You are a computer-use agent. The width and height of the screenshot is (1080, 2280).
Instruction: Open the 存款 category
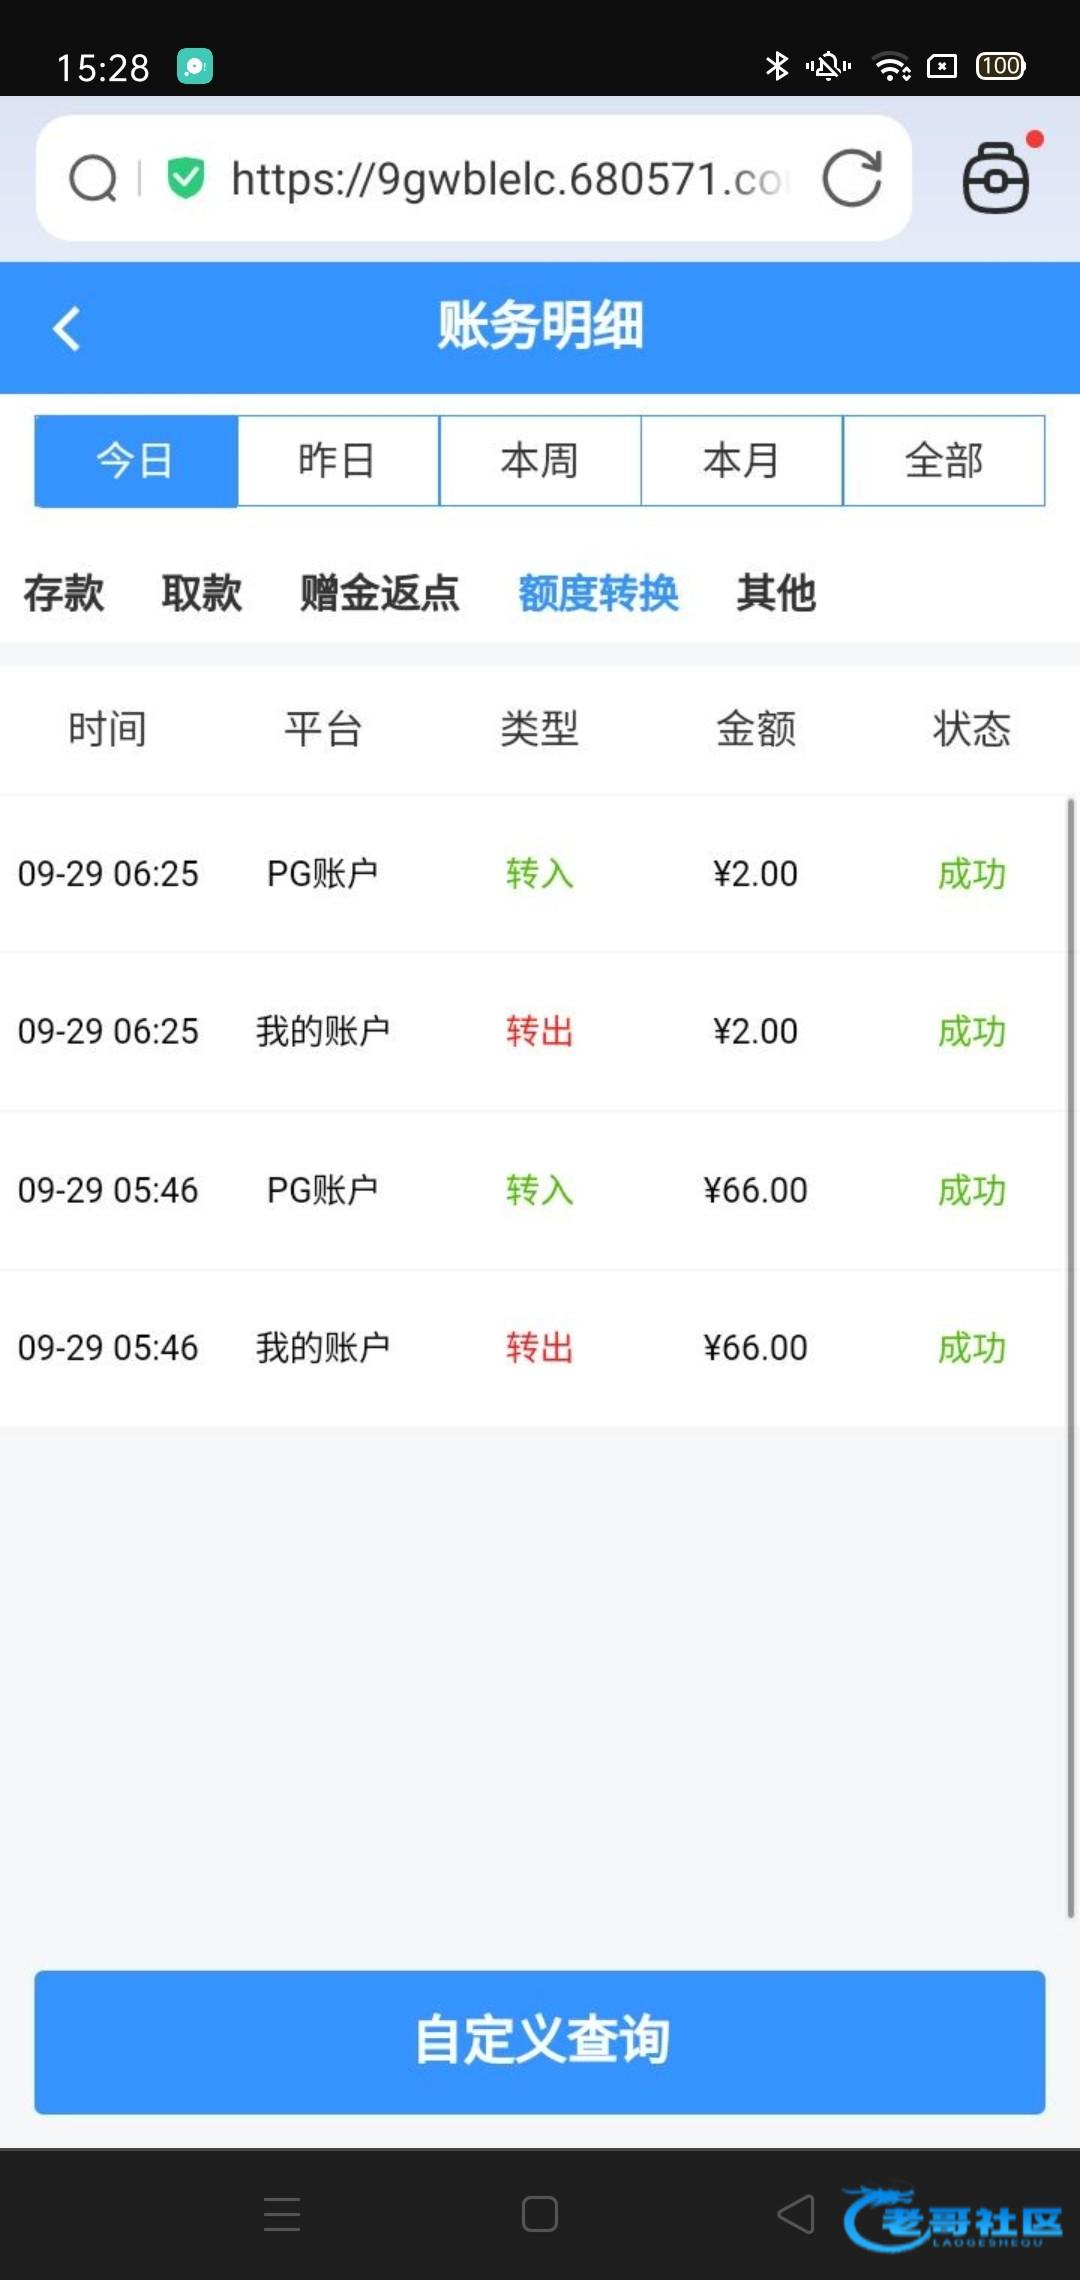(64, 593)
